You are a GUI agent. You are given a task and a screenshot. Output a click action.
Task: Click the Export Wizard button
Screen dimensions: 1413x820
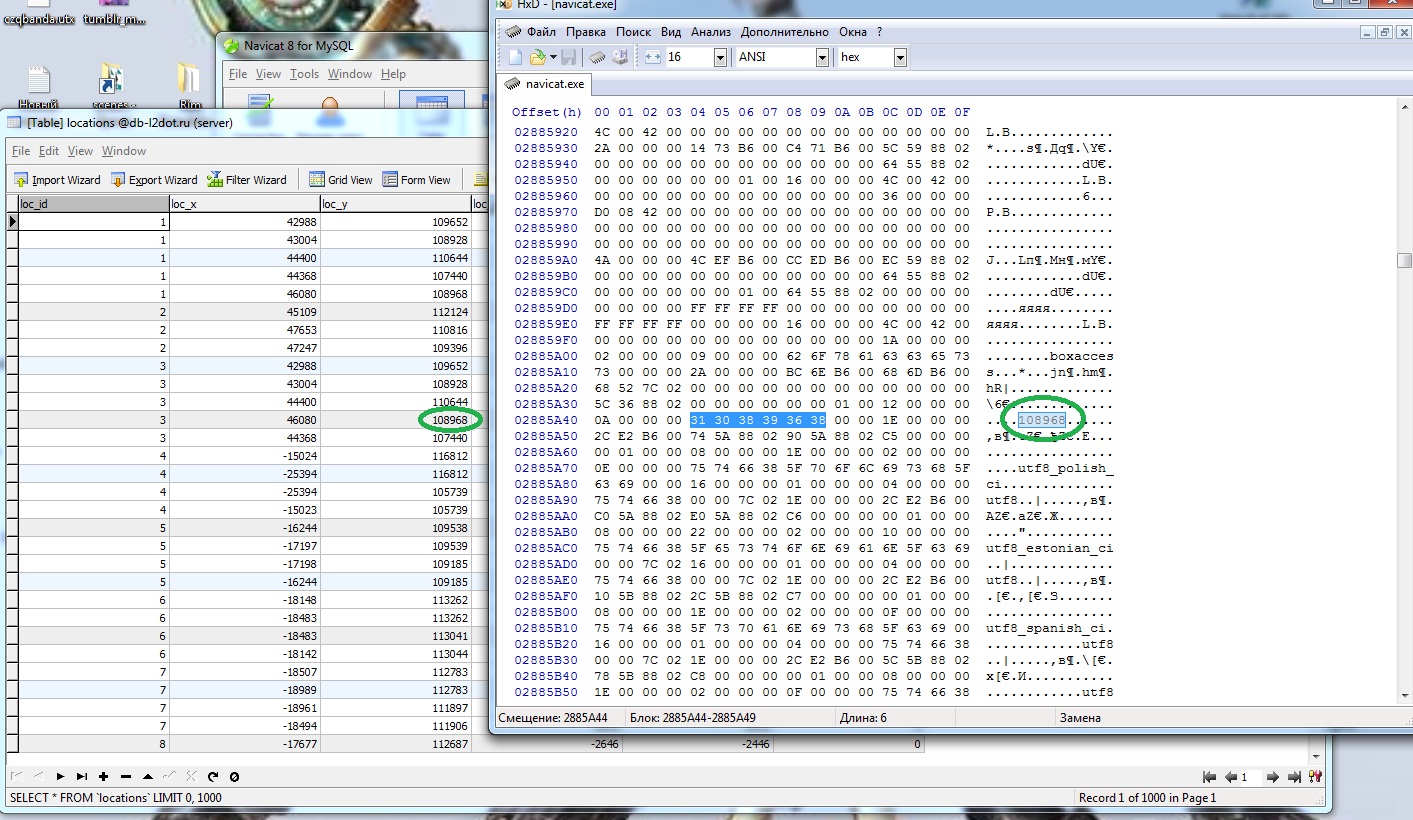(x=154, y=180)
